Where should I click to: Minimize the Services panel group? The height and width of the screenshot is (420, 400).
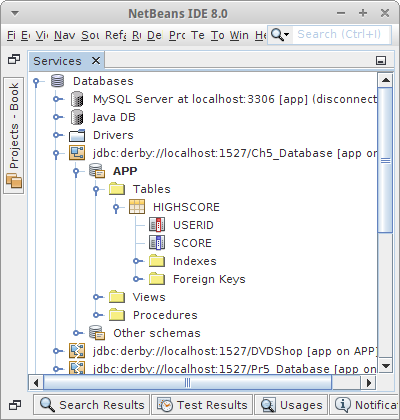(381, 61)
